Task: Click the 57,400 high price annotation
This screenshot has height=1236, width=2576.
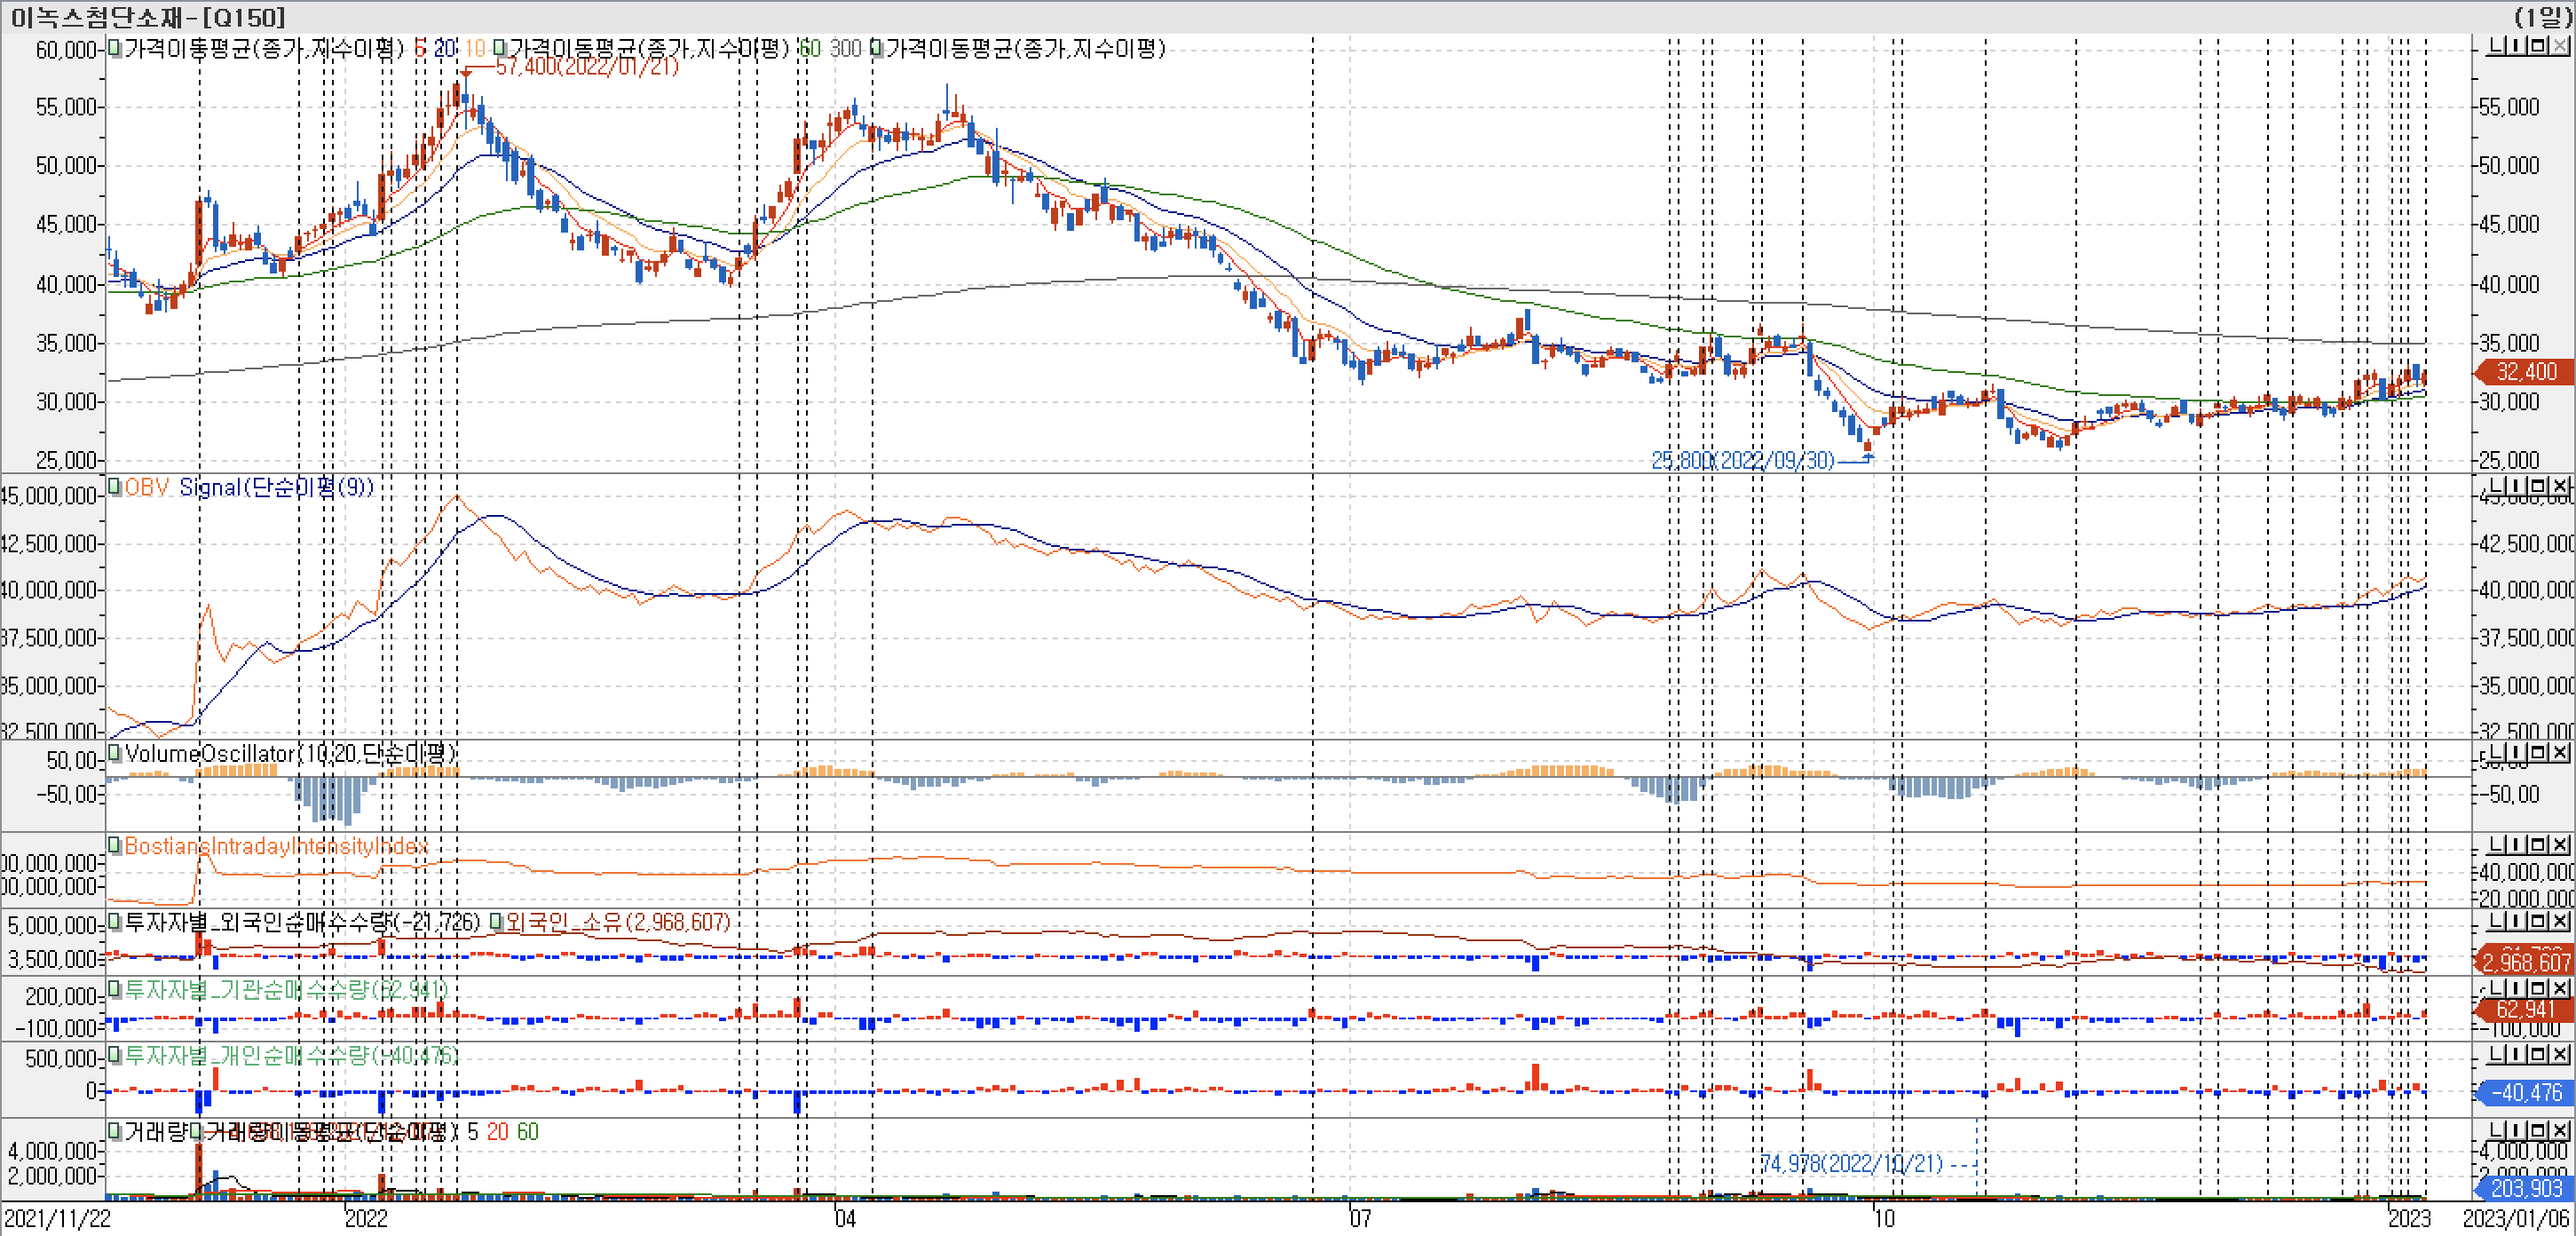Action: coord(587,66)
